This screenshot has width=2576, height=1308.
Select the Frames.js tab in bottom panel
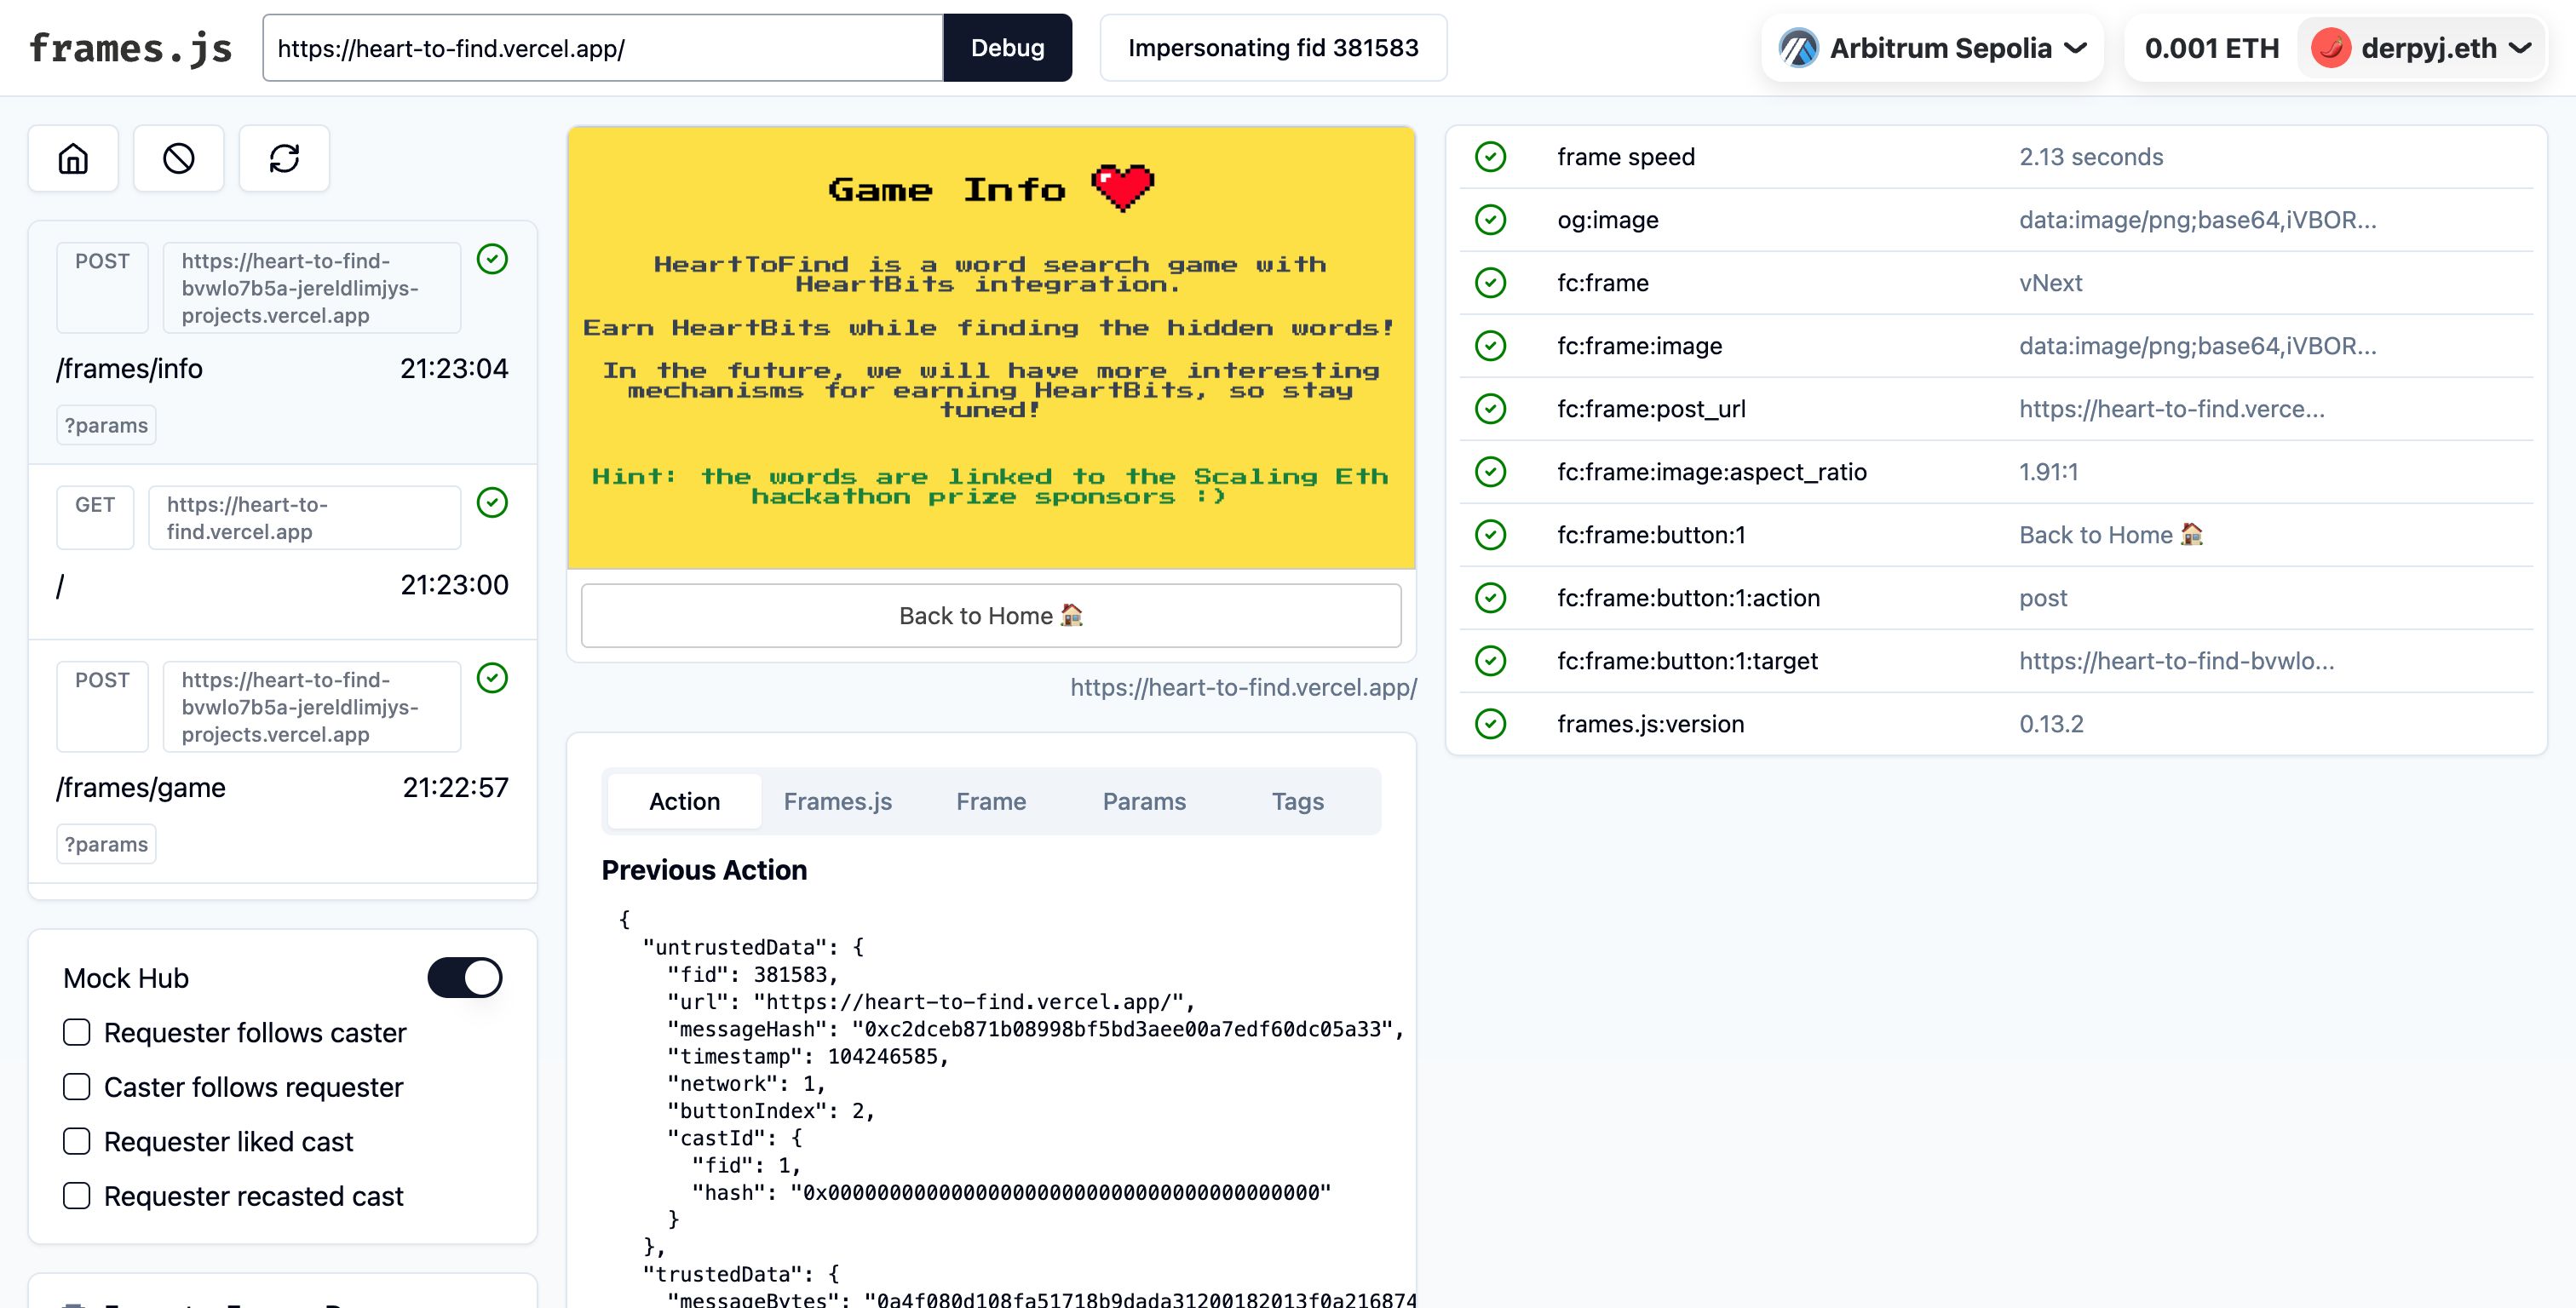837,799
